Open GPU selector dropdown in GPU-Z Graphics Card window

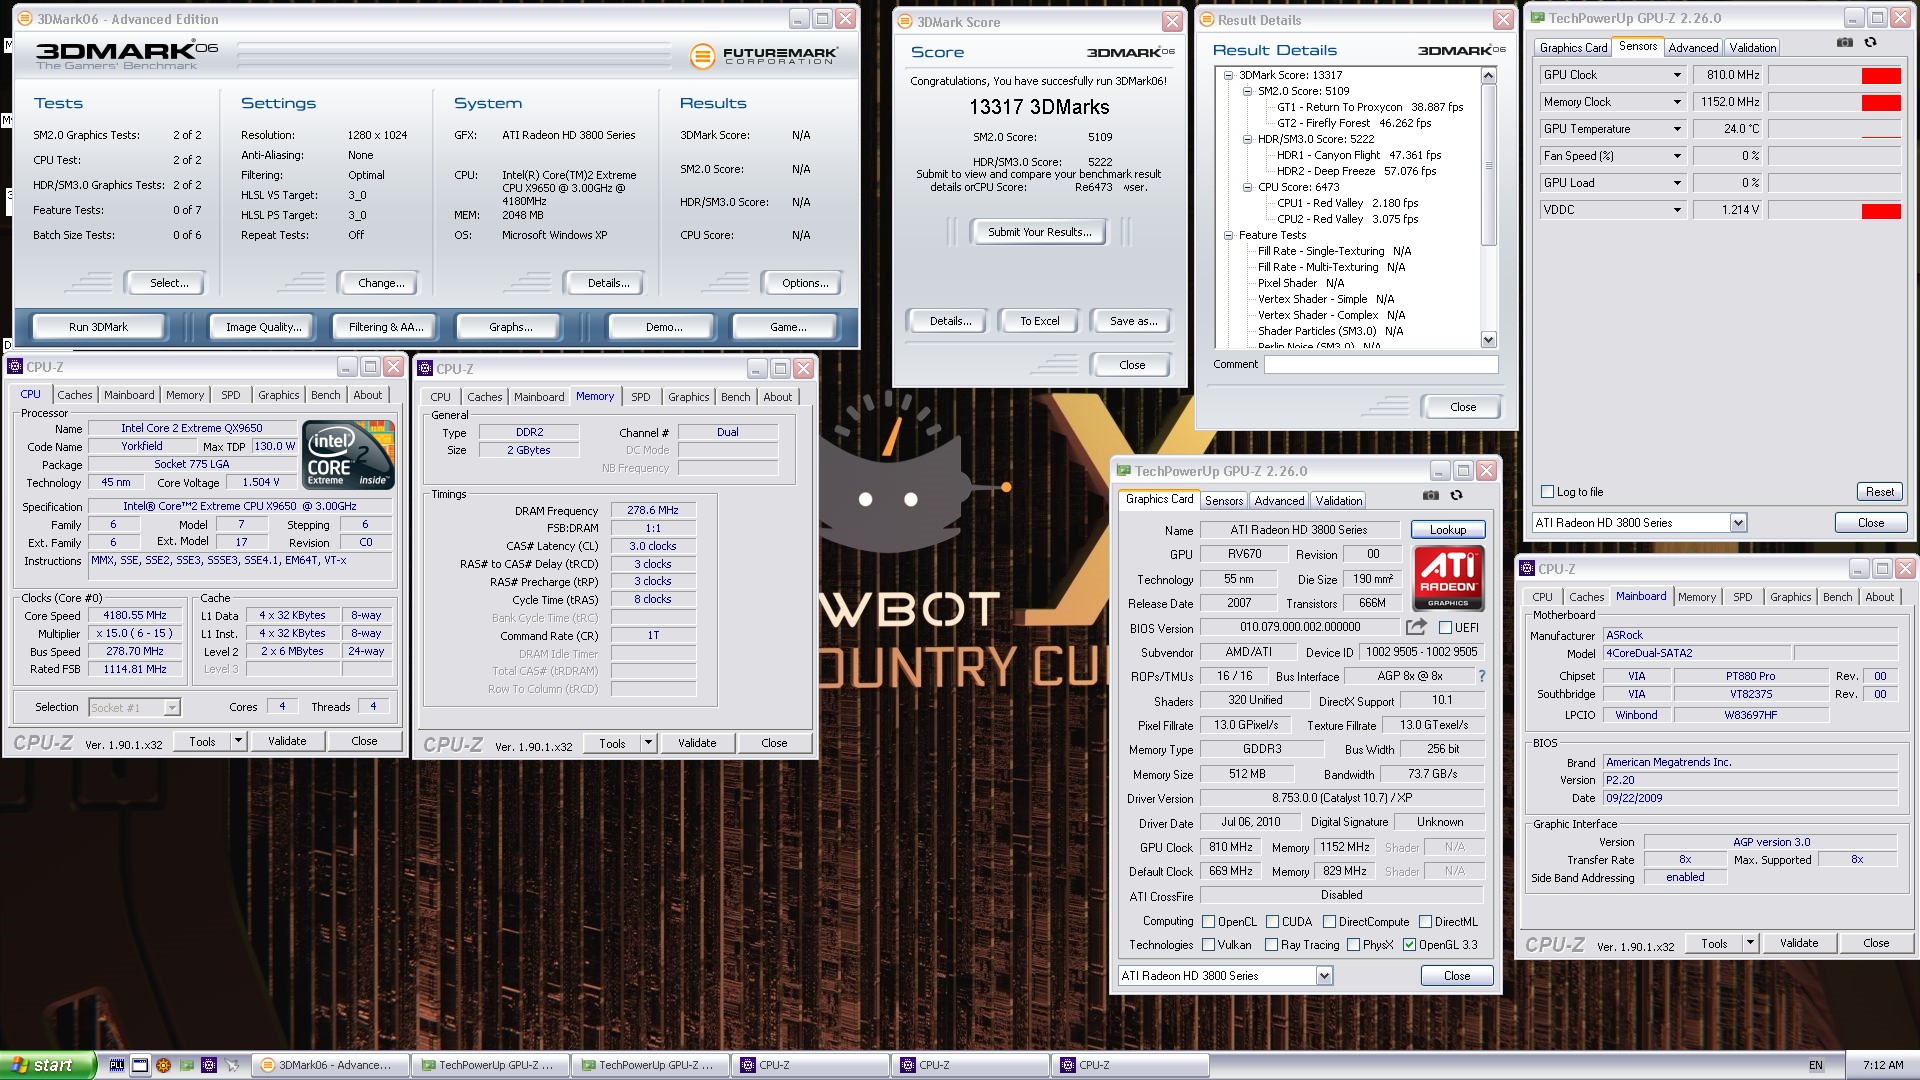point(1324,976)
